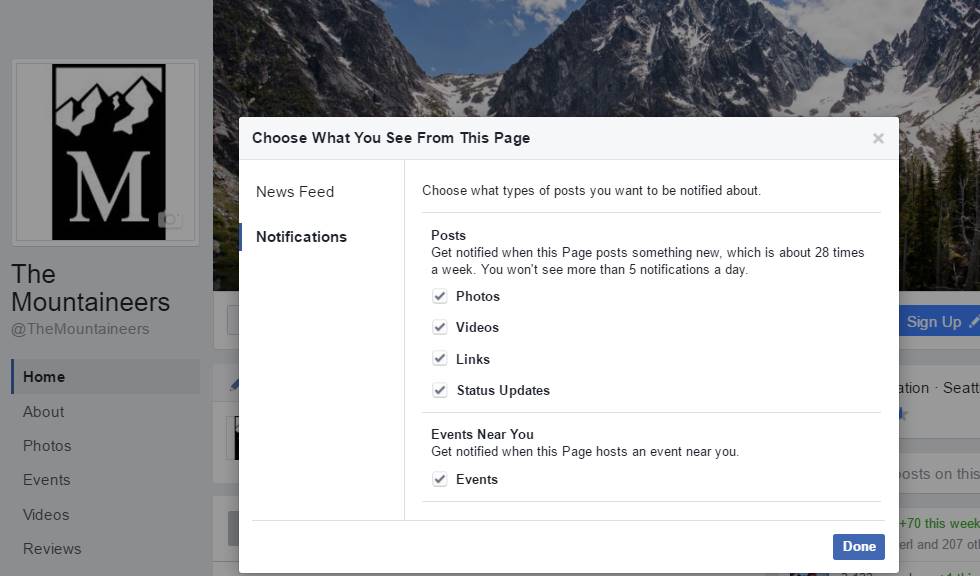Click The Mountaineers profile logo image
The image size is (980, 576).
pyautogui.click(x=107, y=152)
